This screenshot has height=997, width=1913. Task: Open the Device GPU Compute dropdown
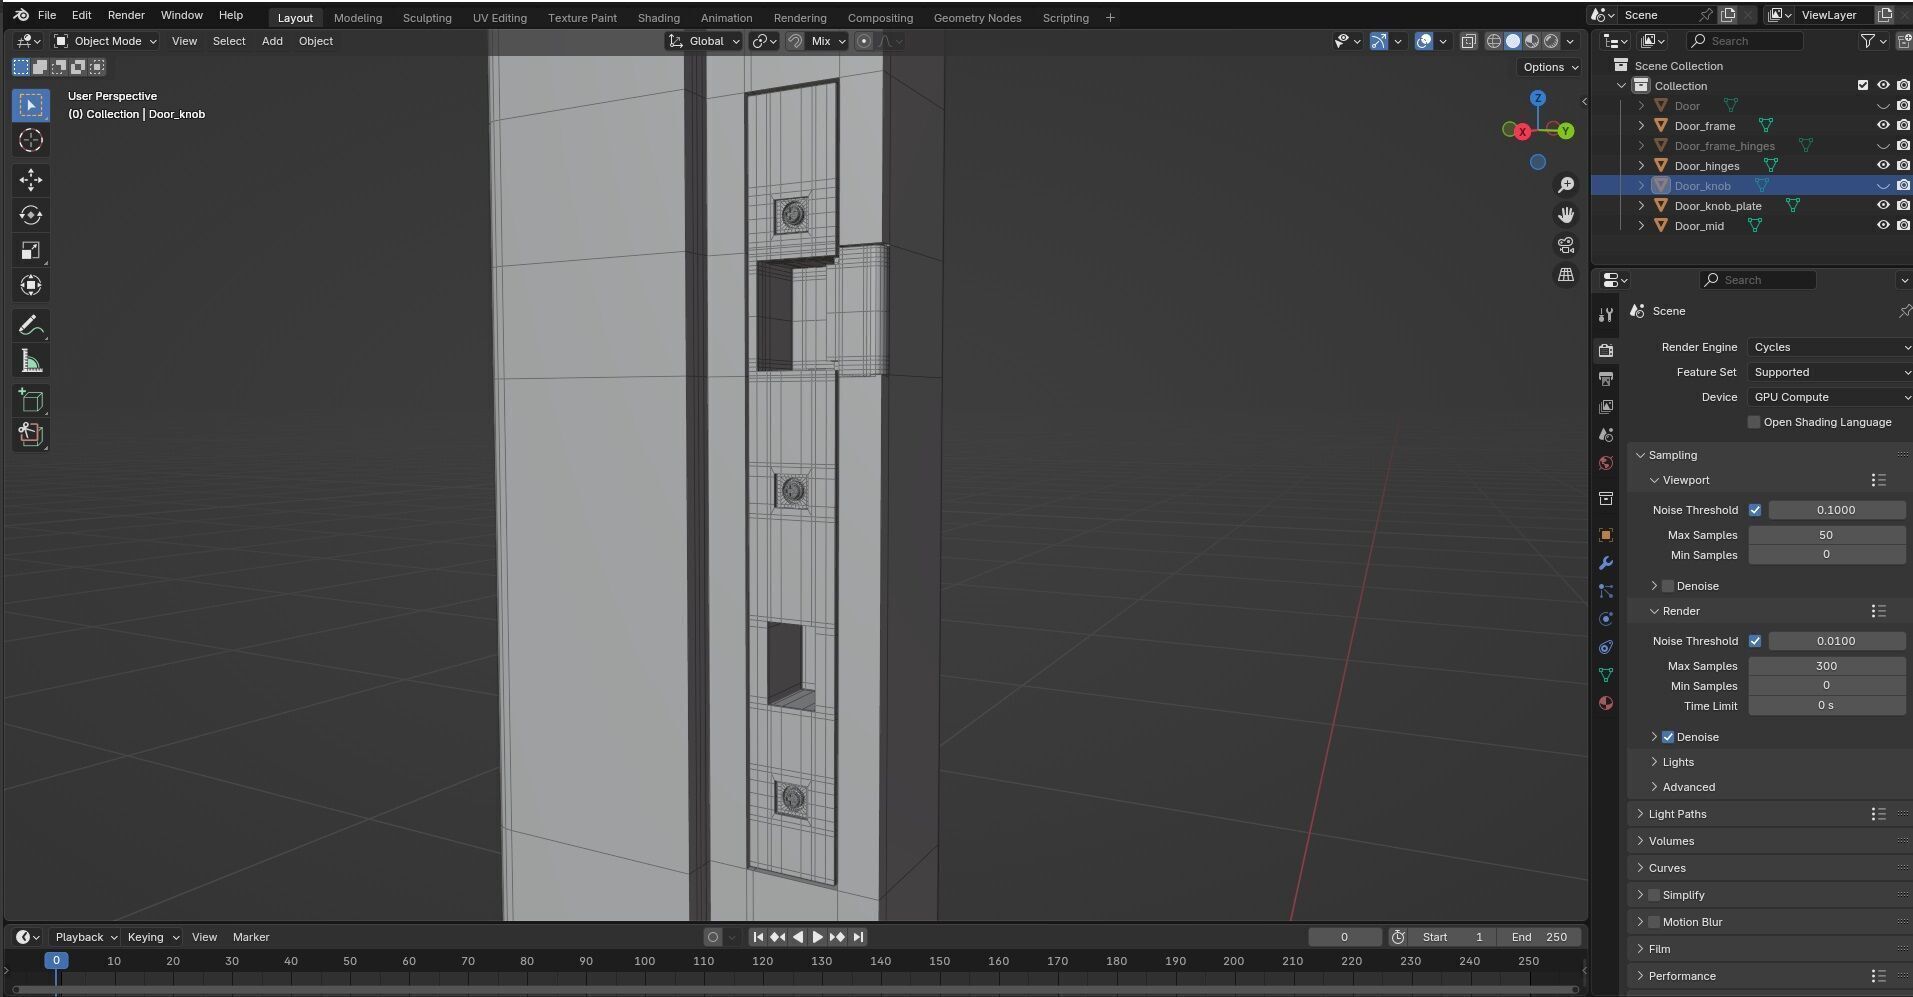(x=1830, y=397)
